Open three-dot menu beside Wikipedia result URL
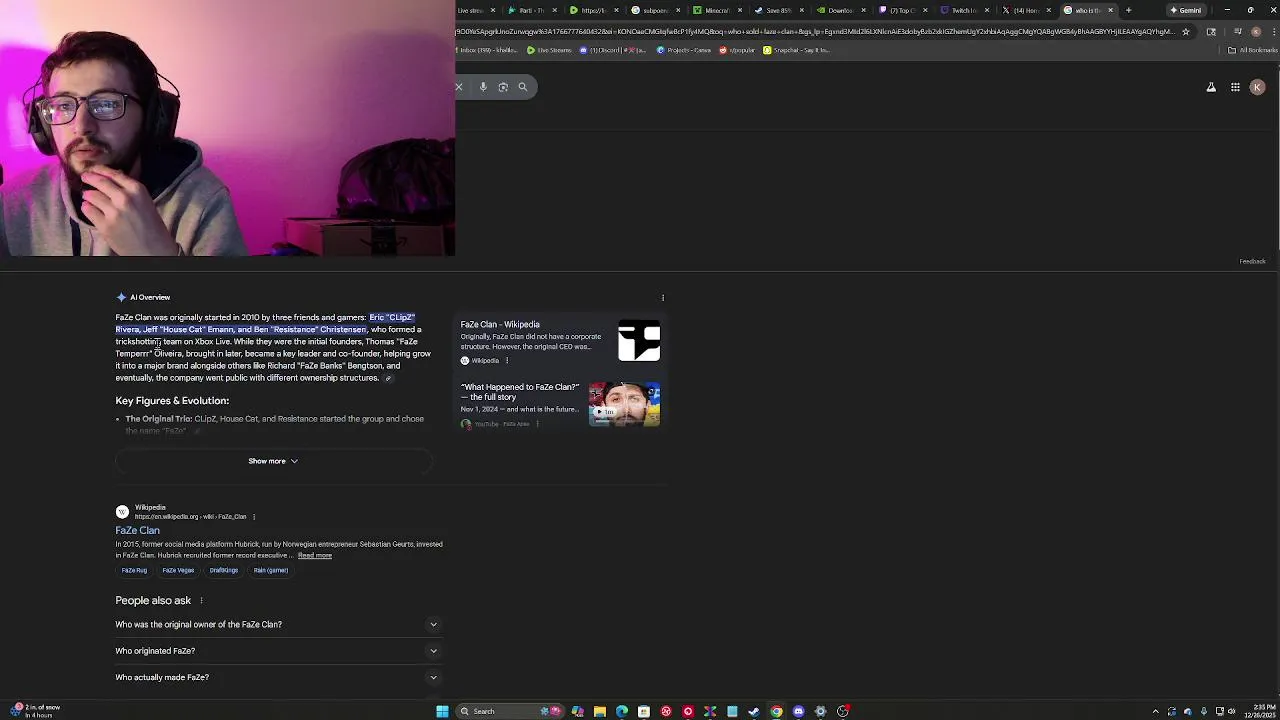 pos(254,517)
